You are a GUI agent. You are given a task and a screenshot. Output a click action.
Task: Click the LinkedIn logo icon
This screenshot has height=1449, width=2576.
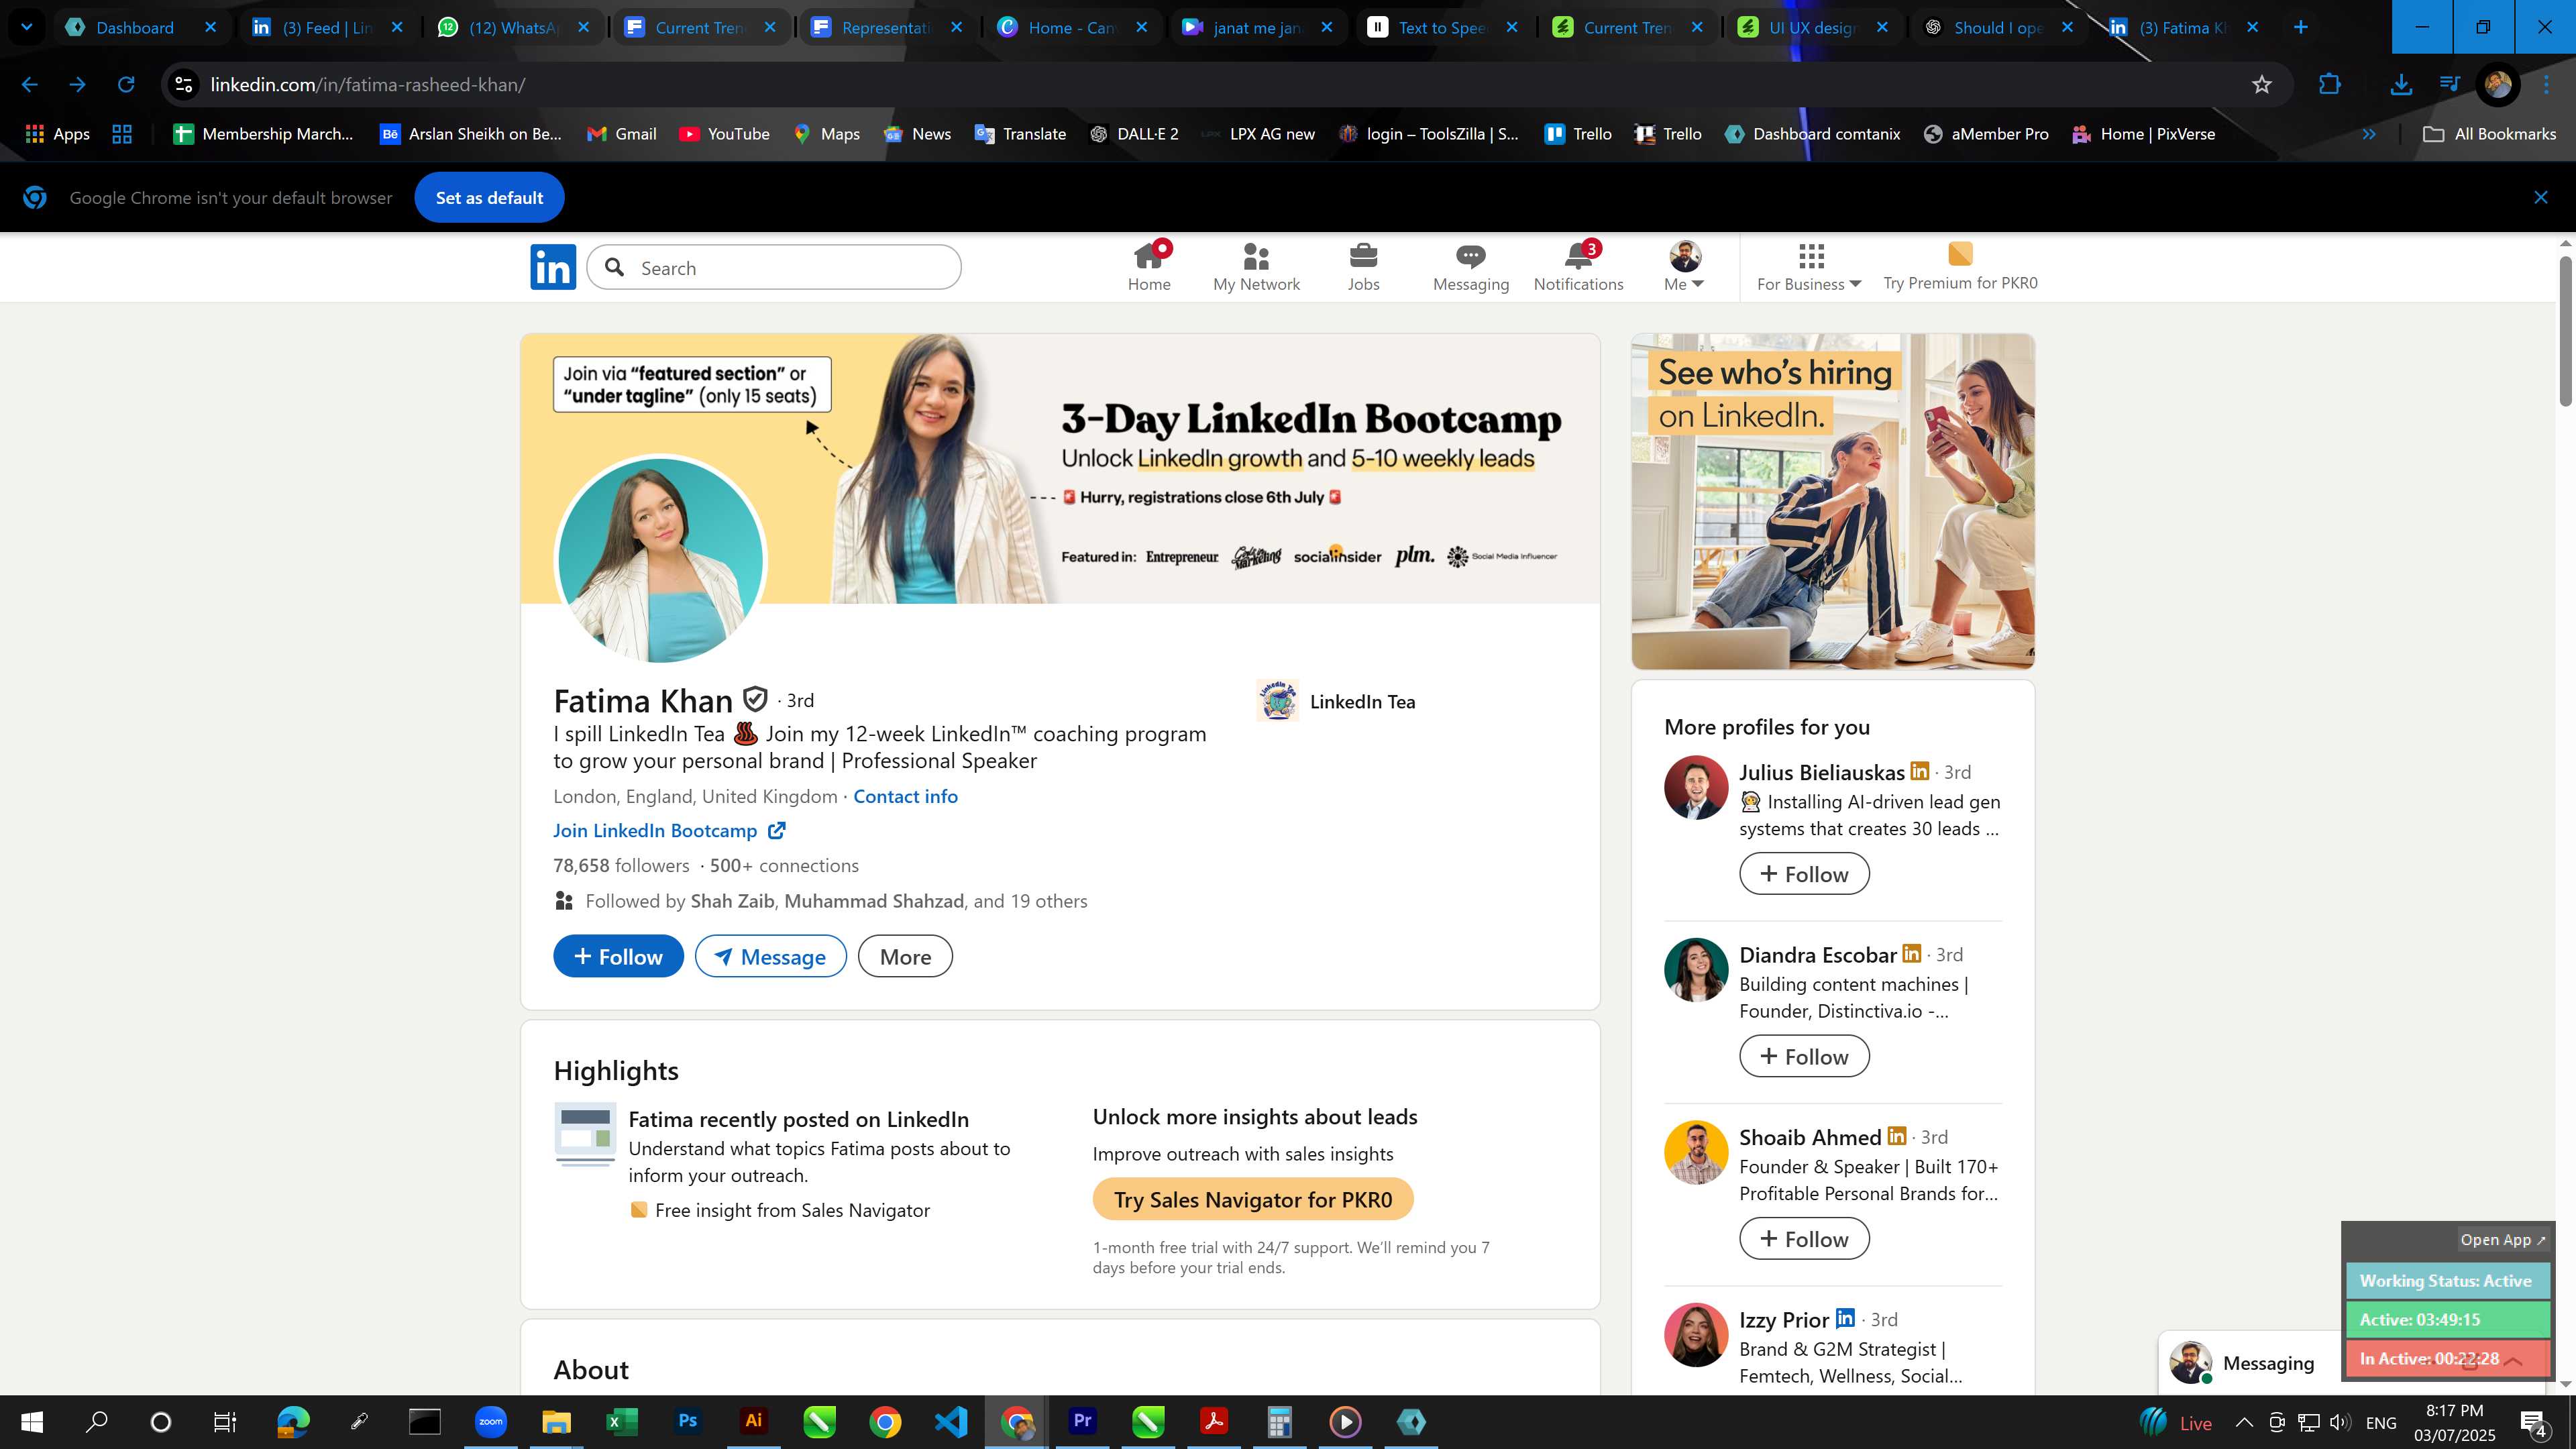click(x=553, y=267)
